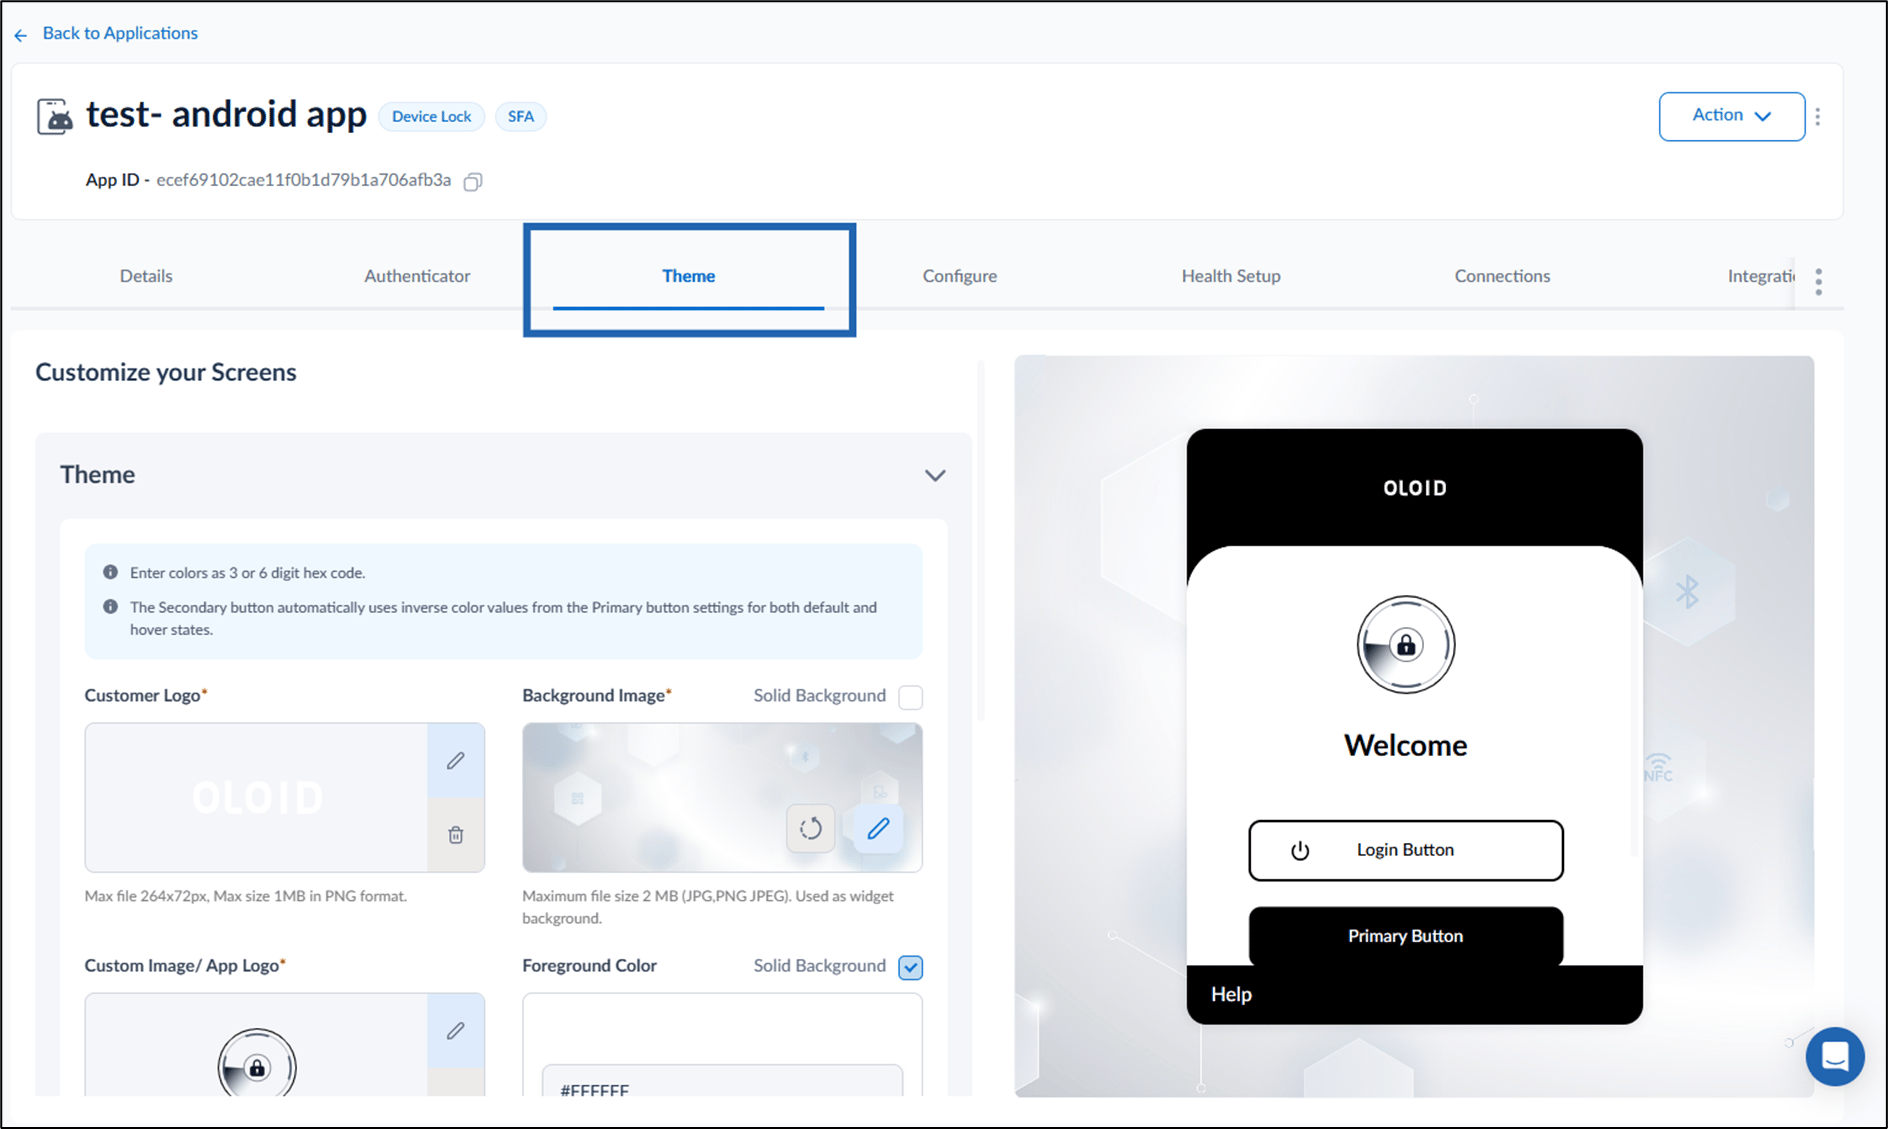Open the Health Setup tab
The image size is (1888, 1129).
tap(1230, 276)
